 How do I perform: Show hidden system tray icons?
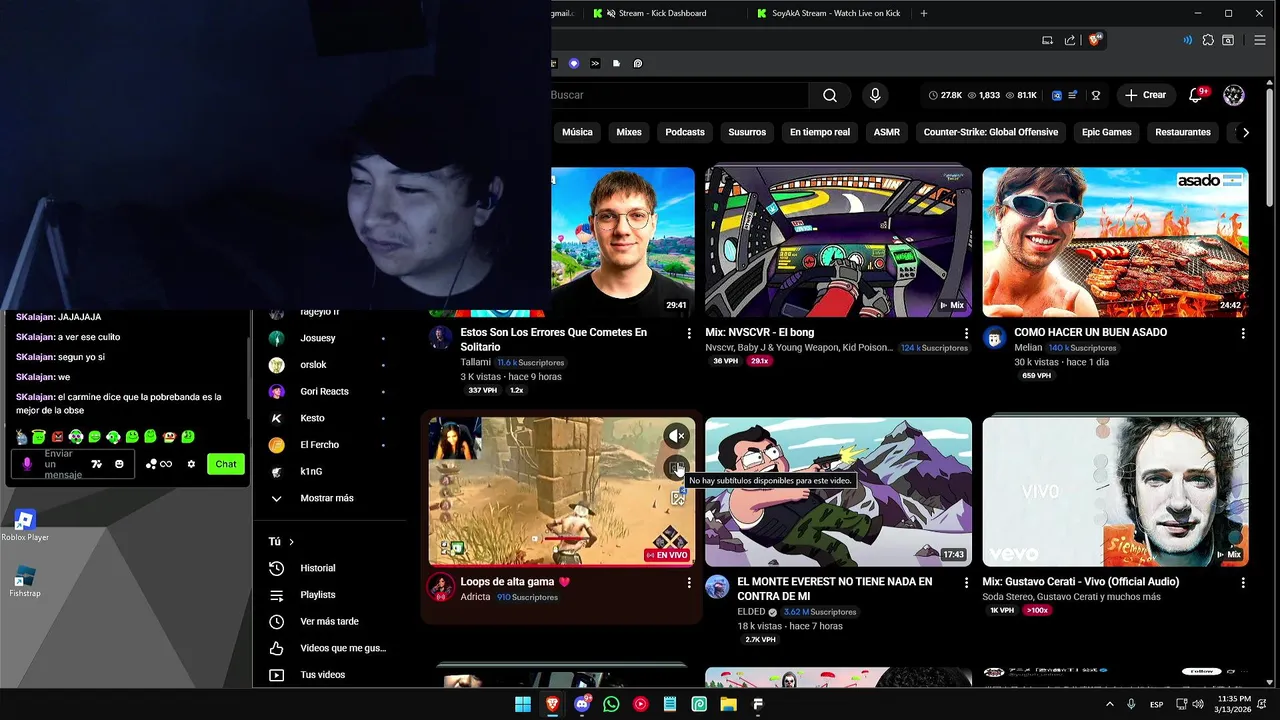1110,704
